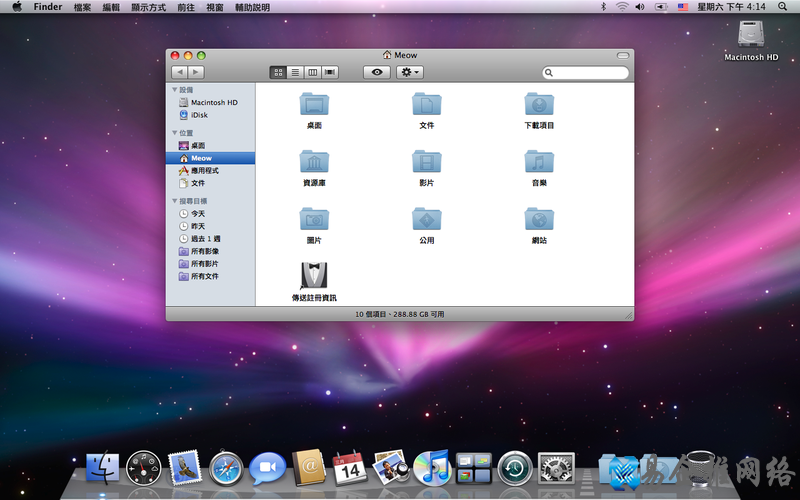This screenshot has width=800, height=500.
Task: Collapse the 搜尋目標 sidebar section
Action: [175, 201]
